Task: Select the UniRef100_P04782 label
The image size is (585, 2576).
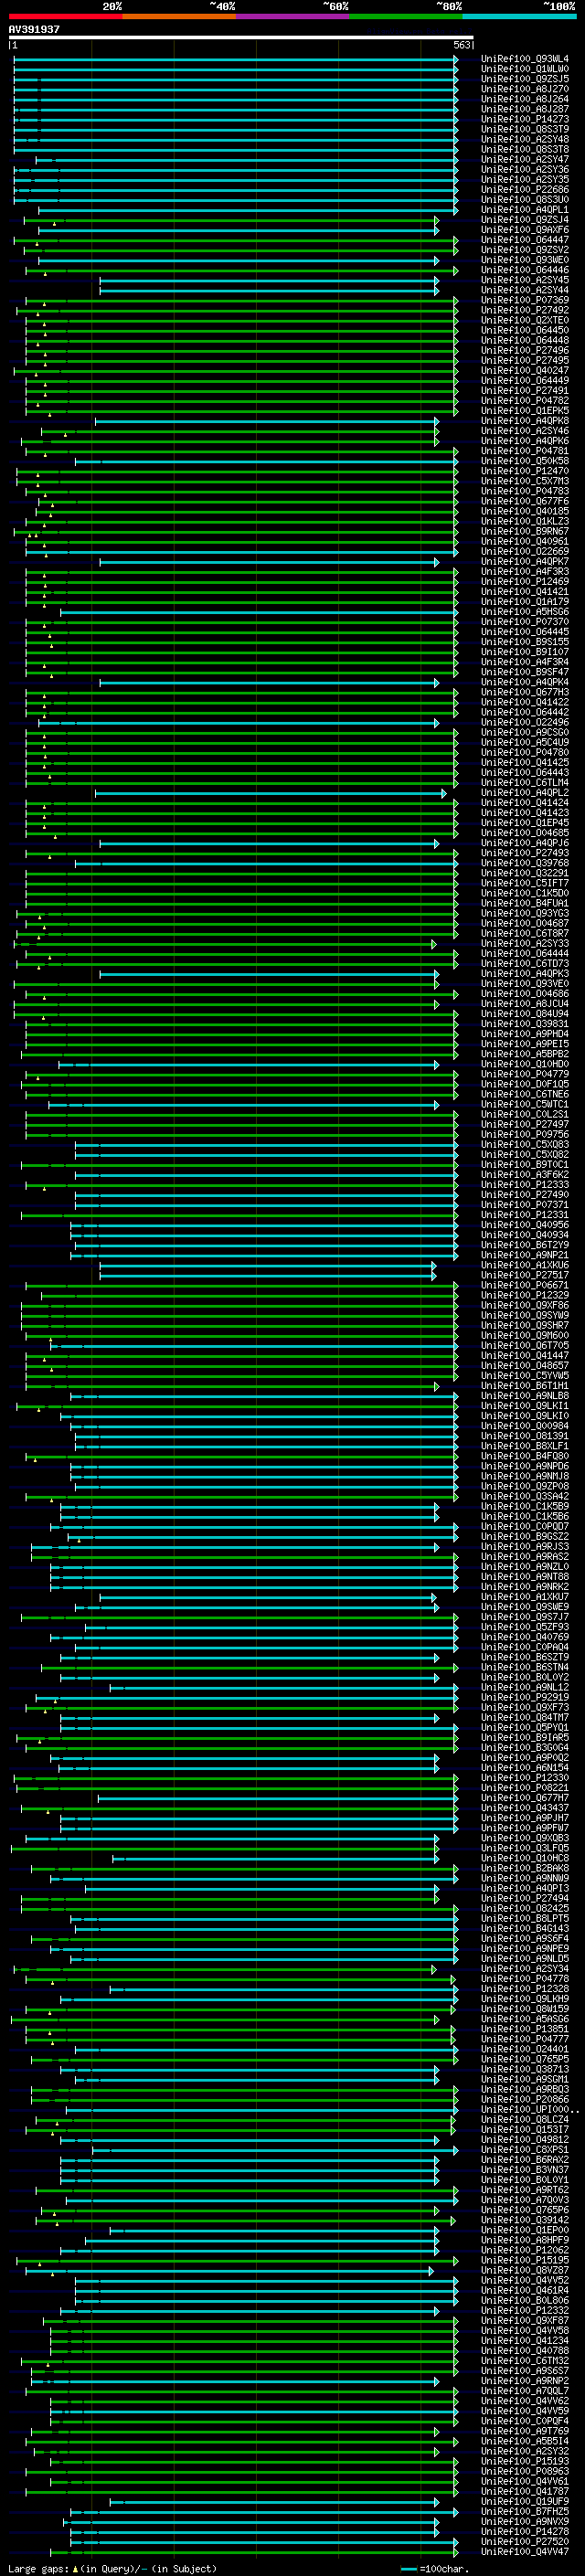Action: point(524,401)
